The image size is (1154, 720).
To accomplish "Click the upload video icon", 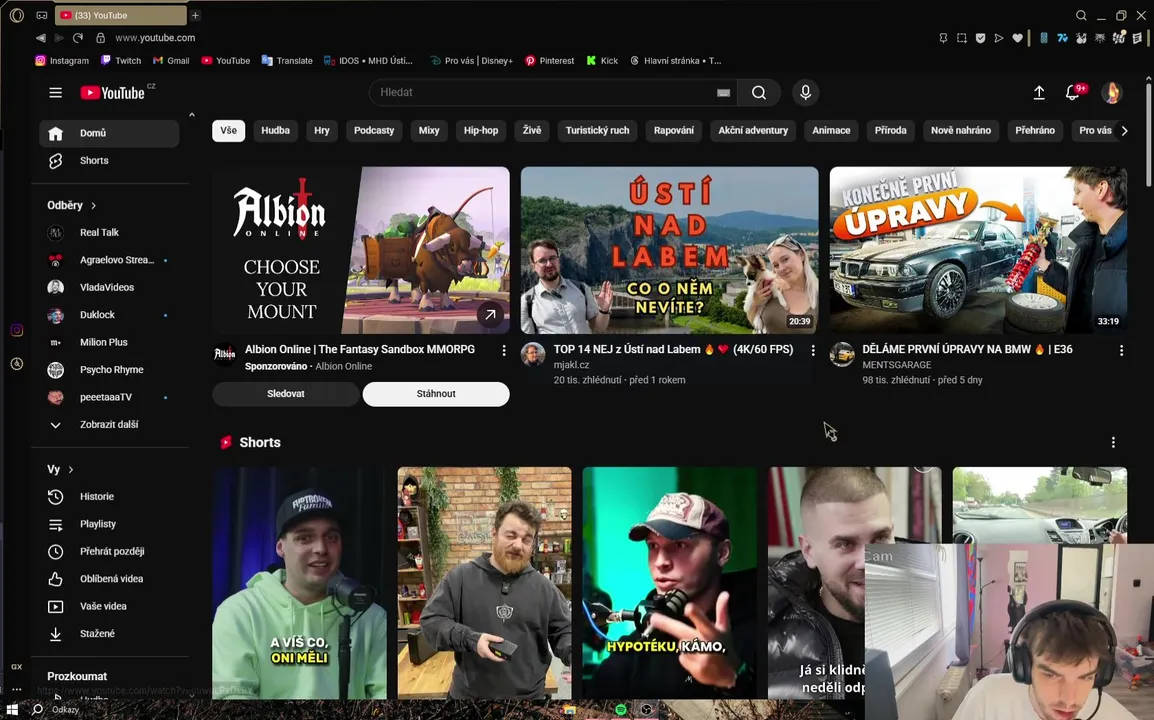I will click(1038, 93).
